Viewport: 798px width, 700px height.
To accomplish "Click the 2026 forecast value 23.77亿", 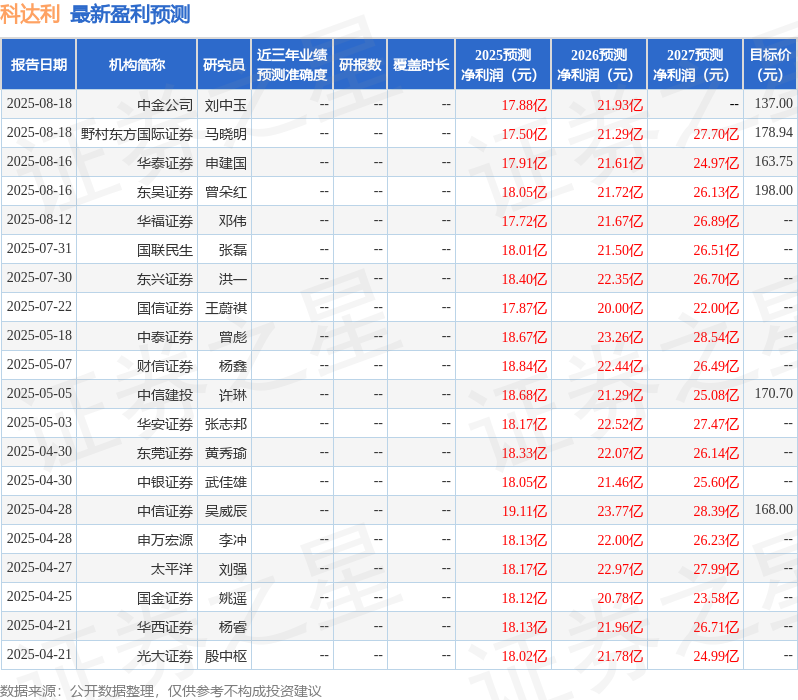I will click(620, 511).
